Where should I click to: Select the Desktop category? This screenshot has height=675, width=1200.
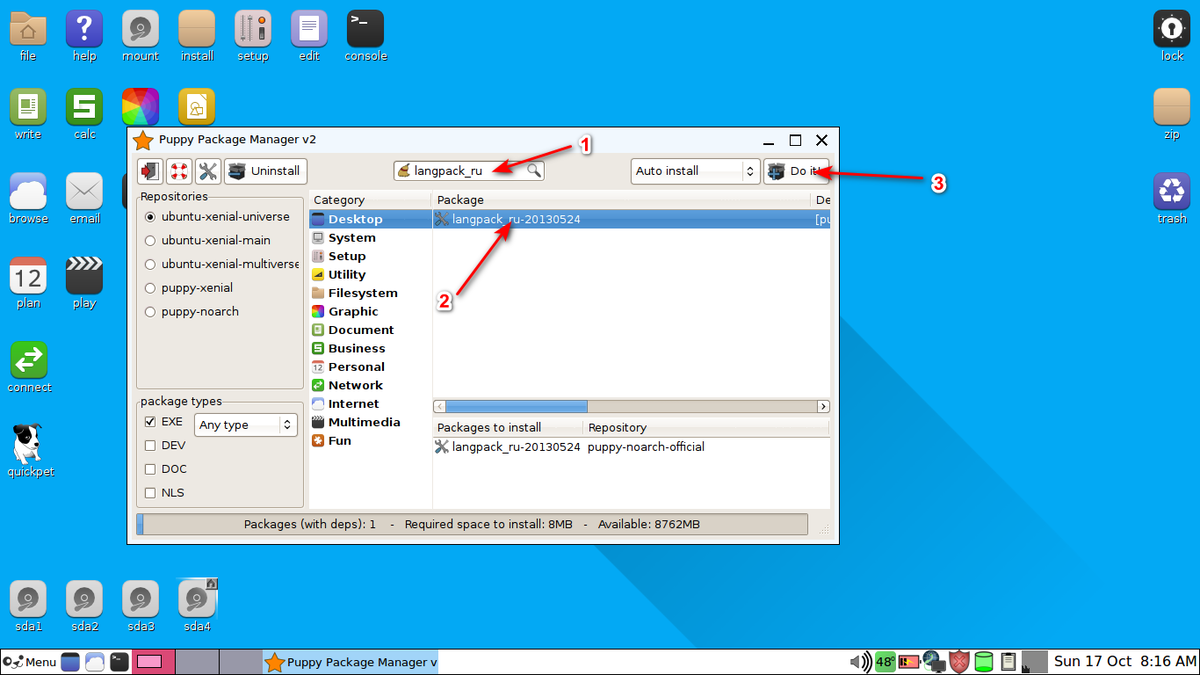point(370,219)
